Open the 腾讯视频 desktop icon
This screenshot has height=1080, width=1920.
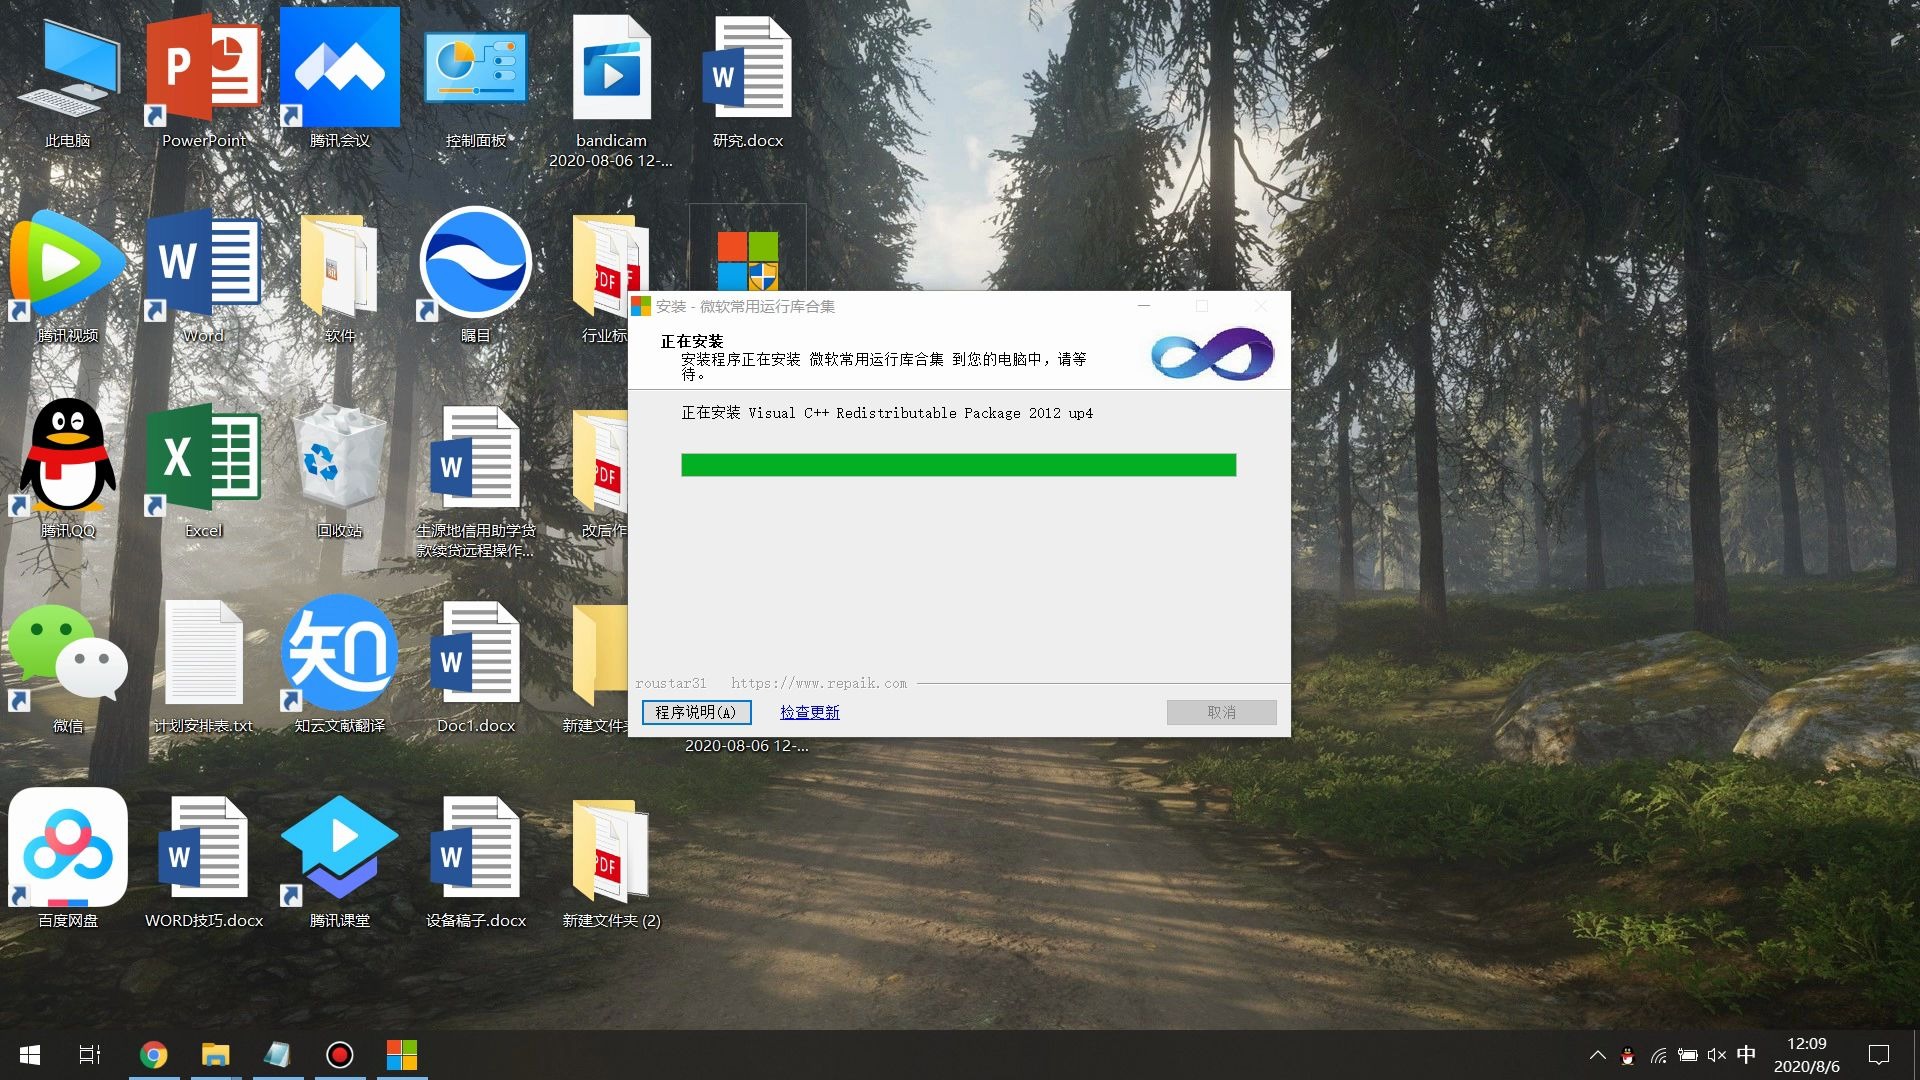pyautogui.click(x=68, y=264)
